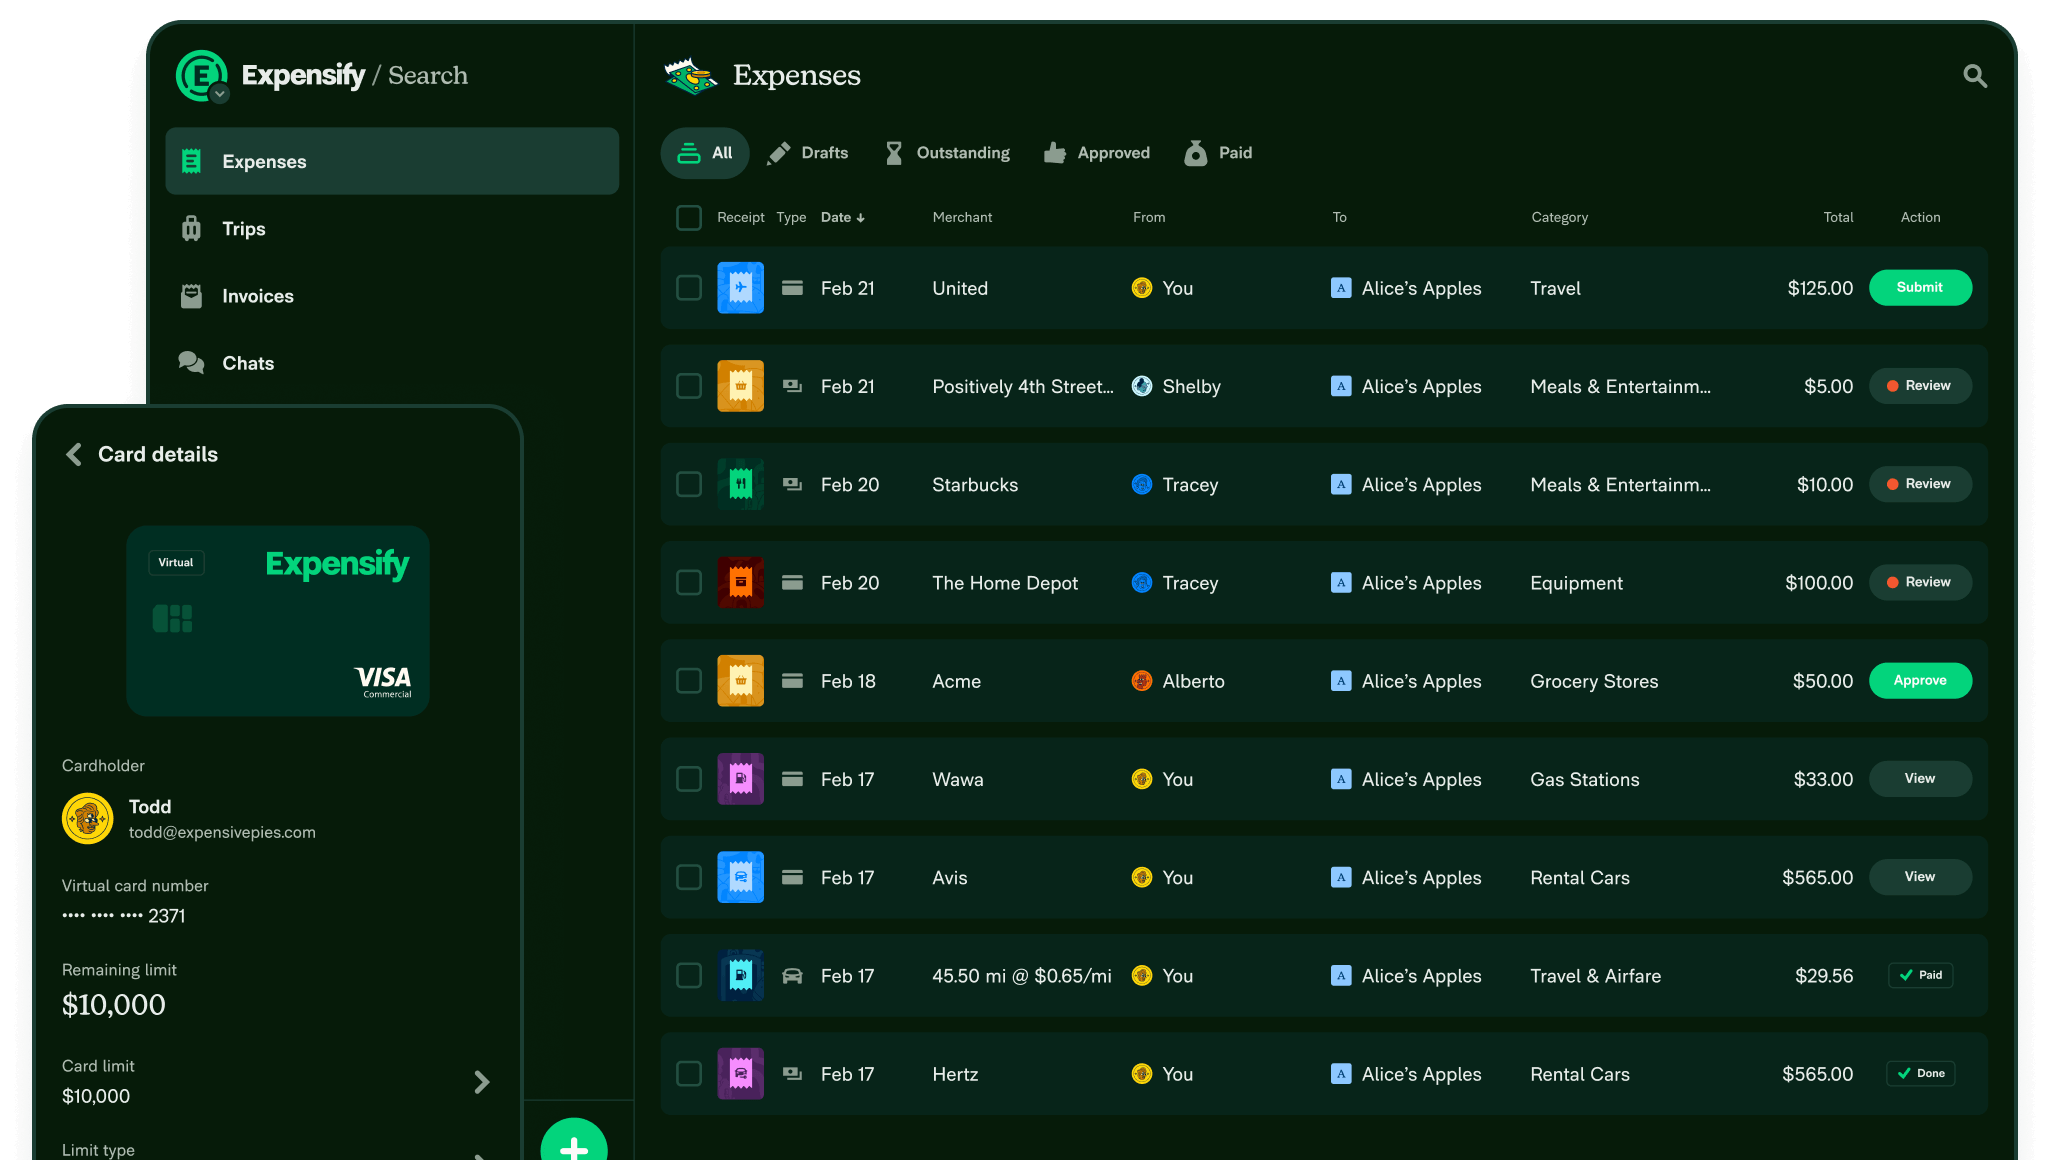Open Trips from the sidebar

(243, 229)
